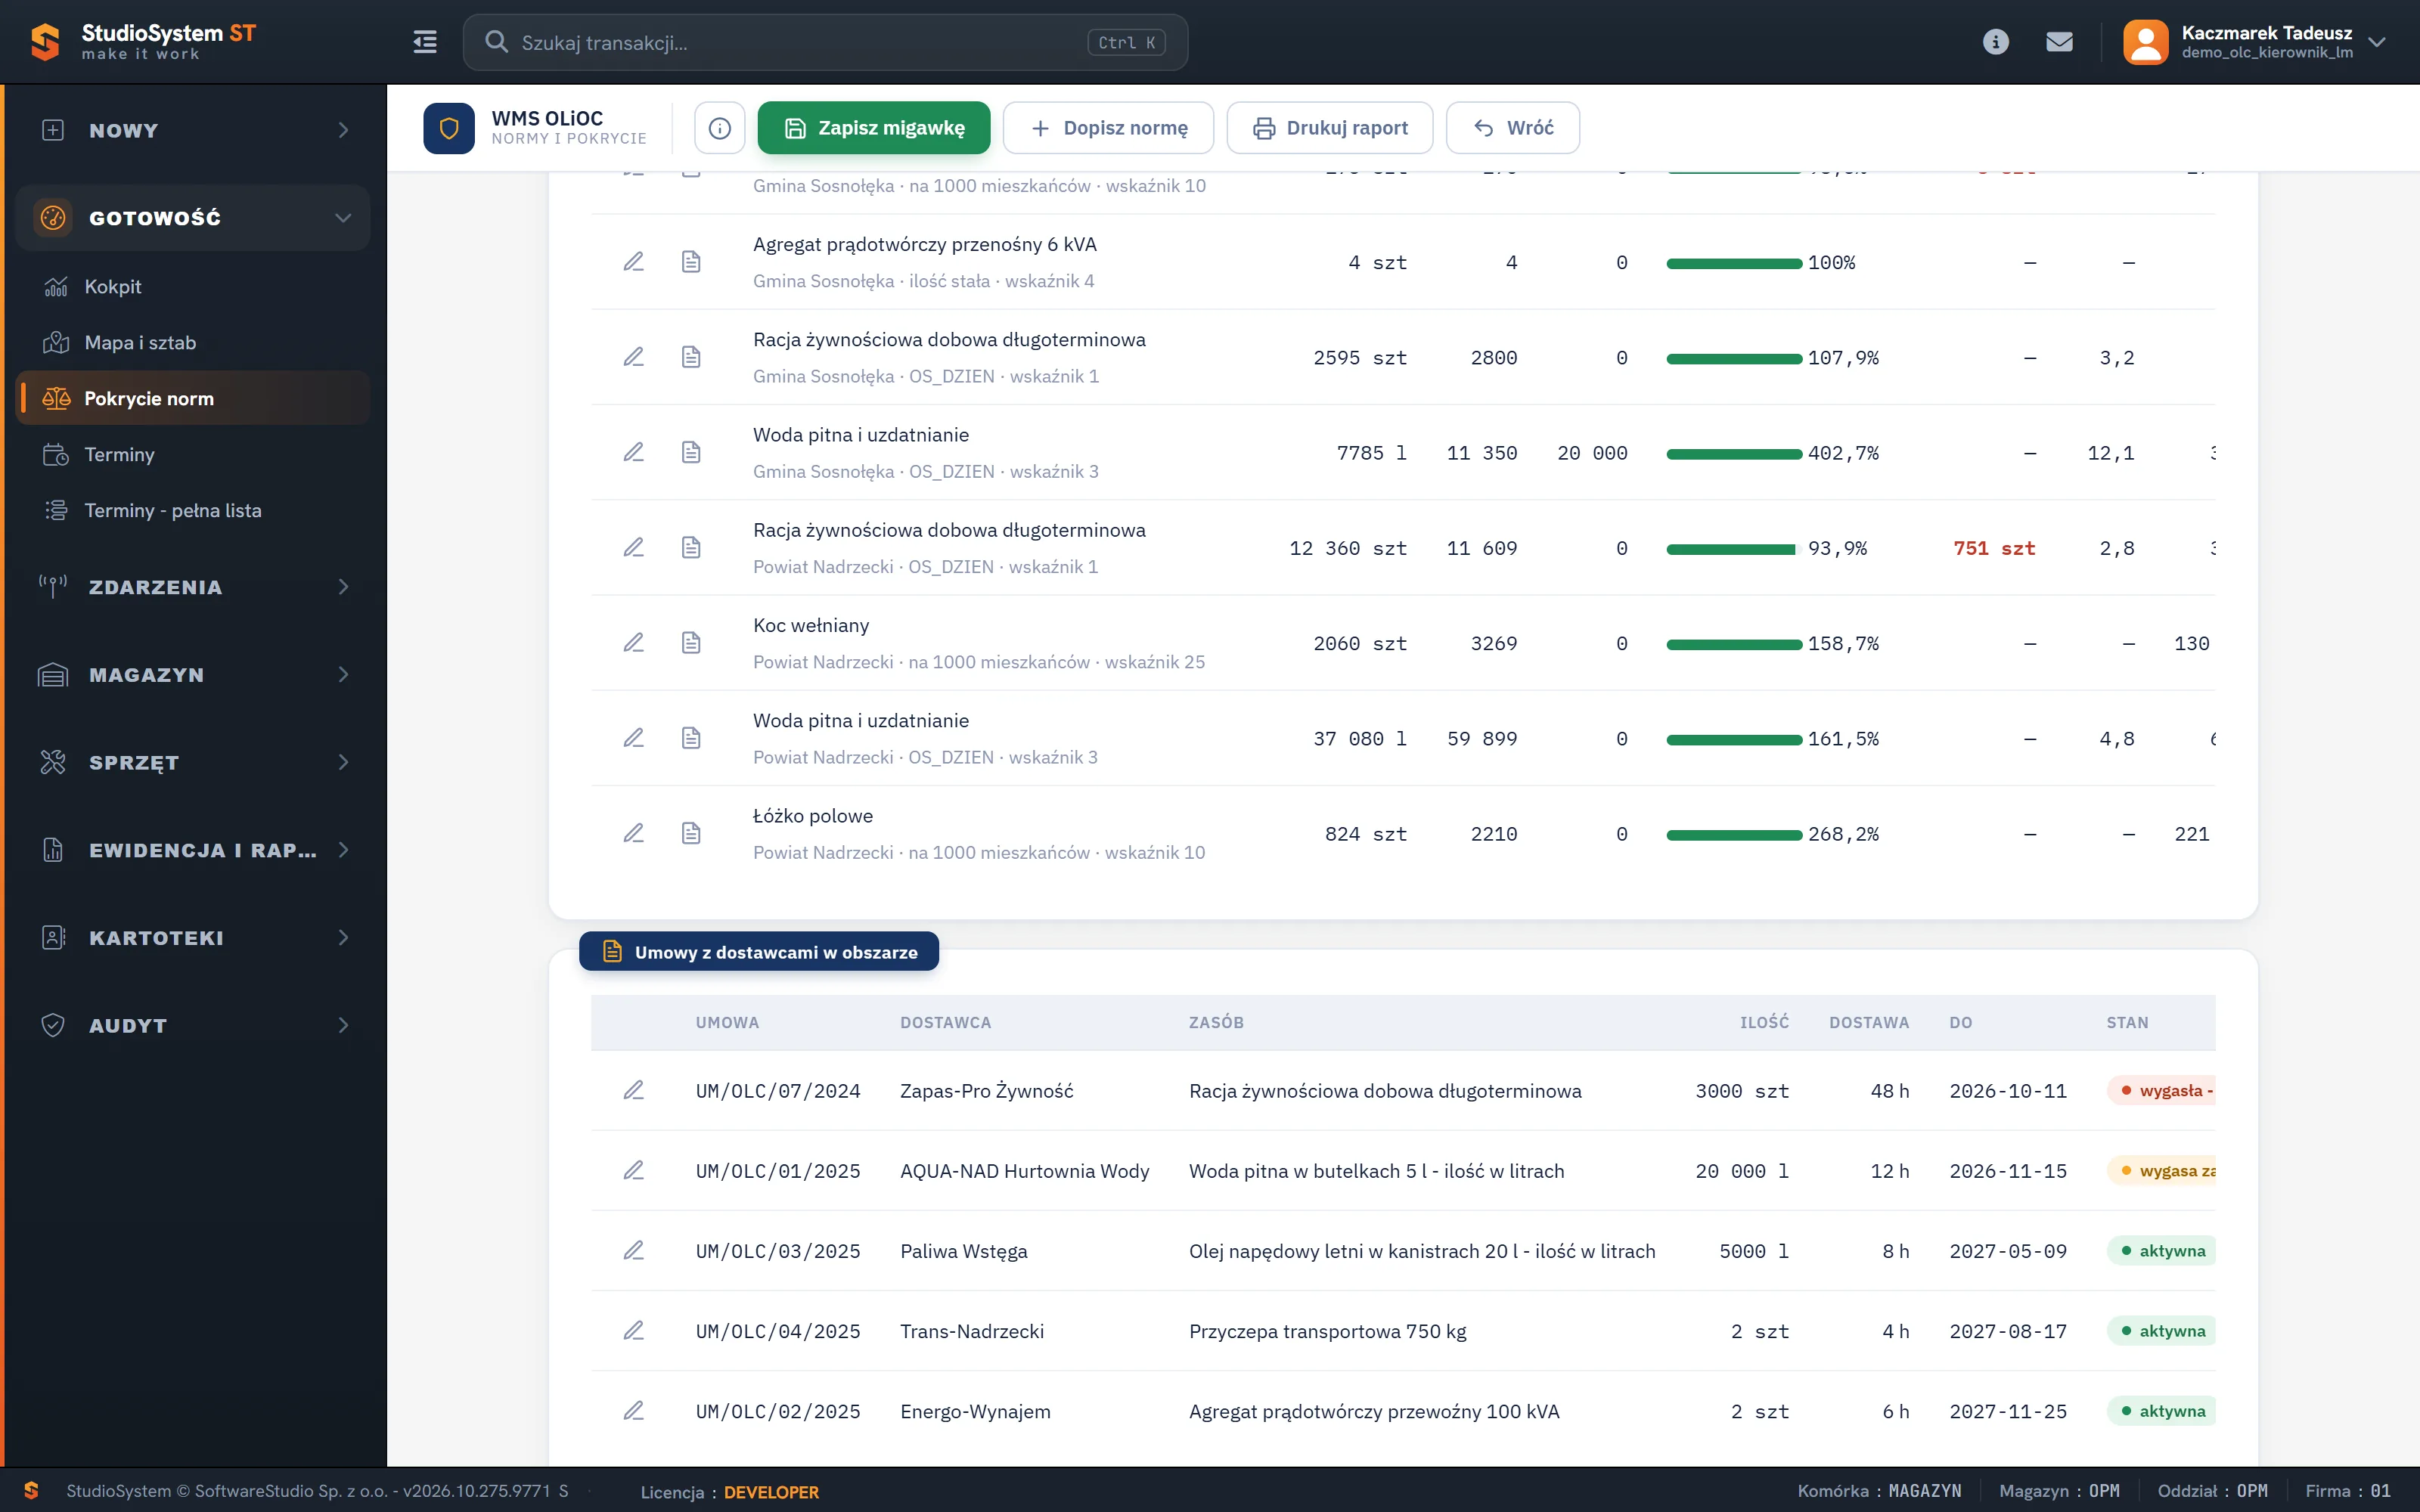Collapse the GOTOWOŚĆ sidebar section
Viewport: 2420px width, 1512px height.
coord(193,217)
